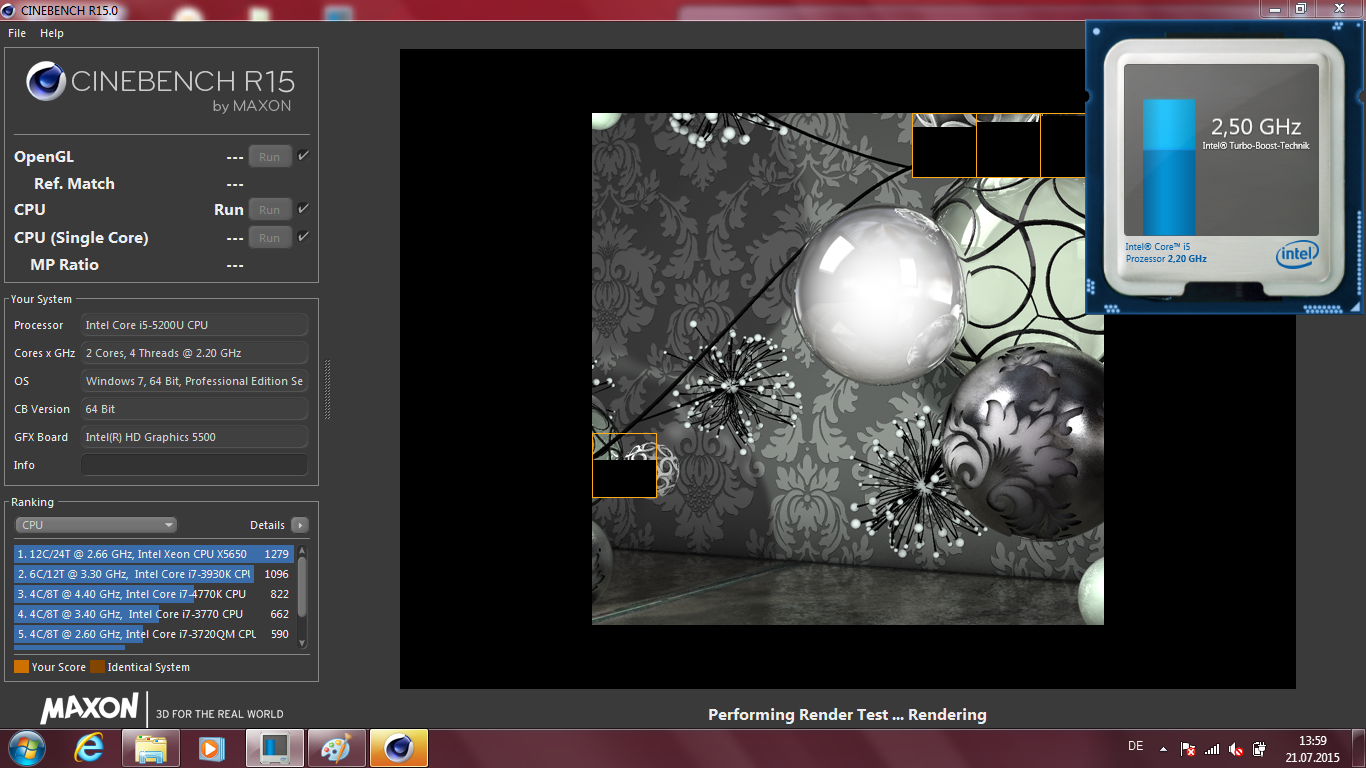Click the OS field Windows 7
This screenshot has height=768, width=1366.
pyautogui.click(x=195, y=381)
